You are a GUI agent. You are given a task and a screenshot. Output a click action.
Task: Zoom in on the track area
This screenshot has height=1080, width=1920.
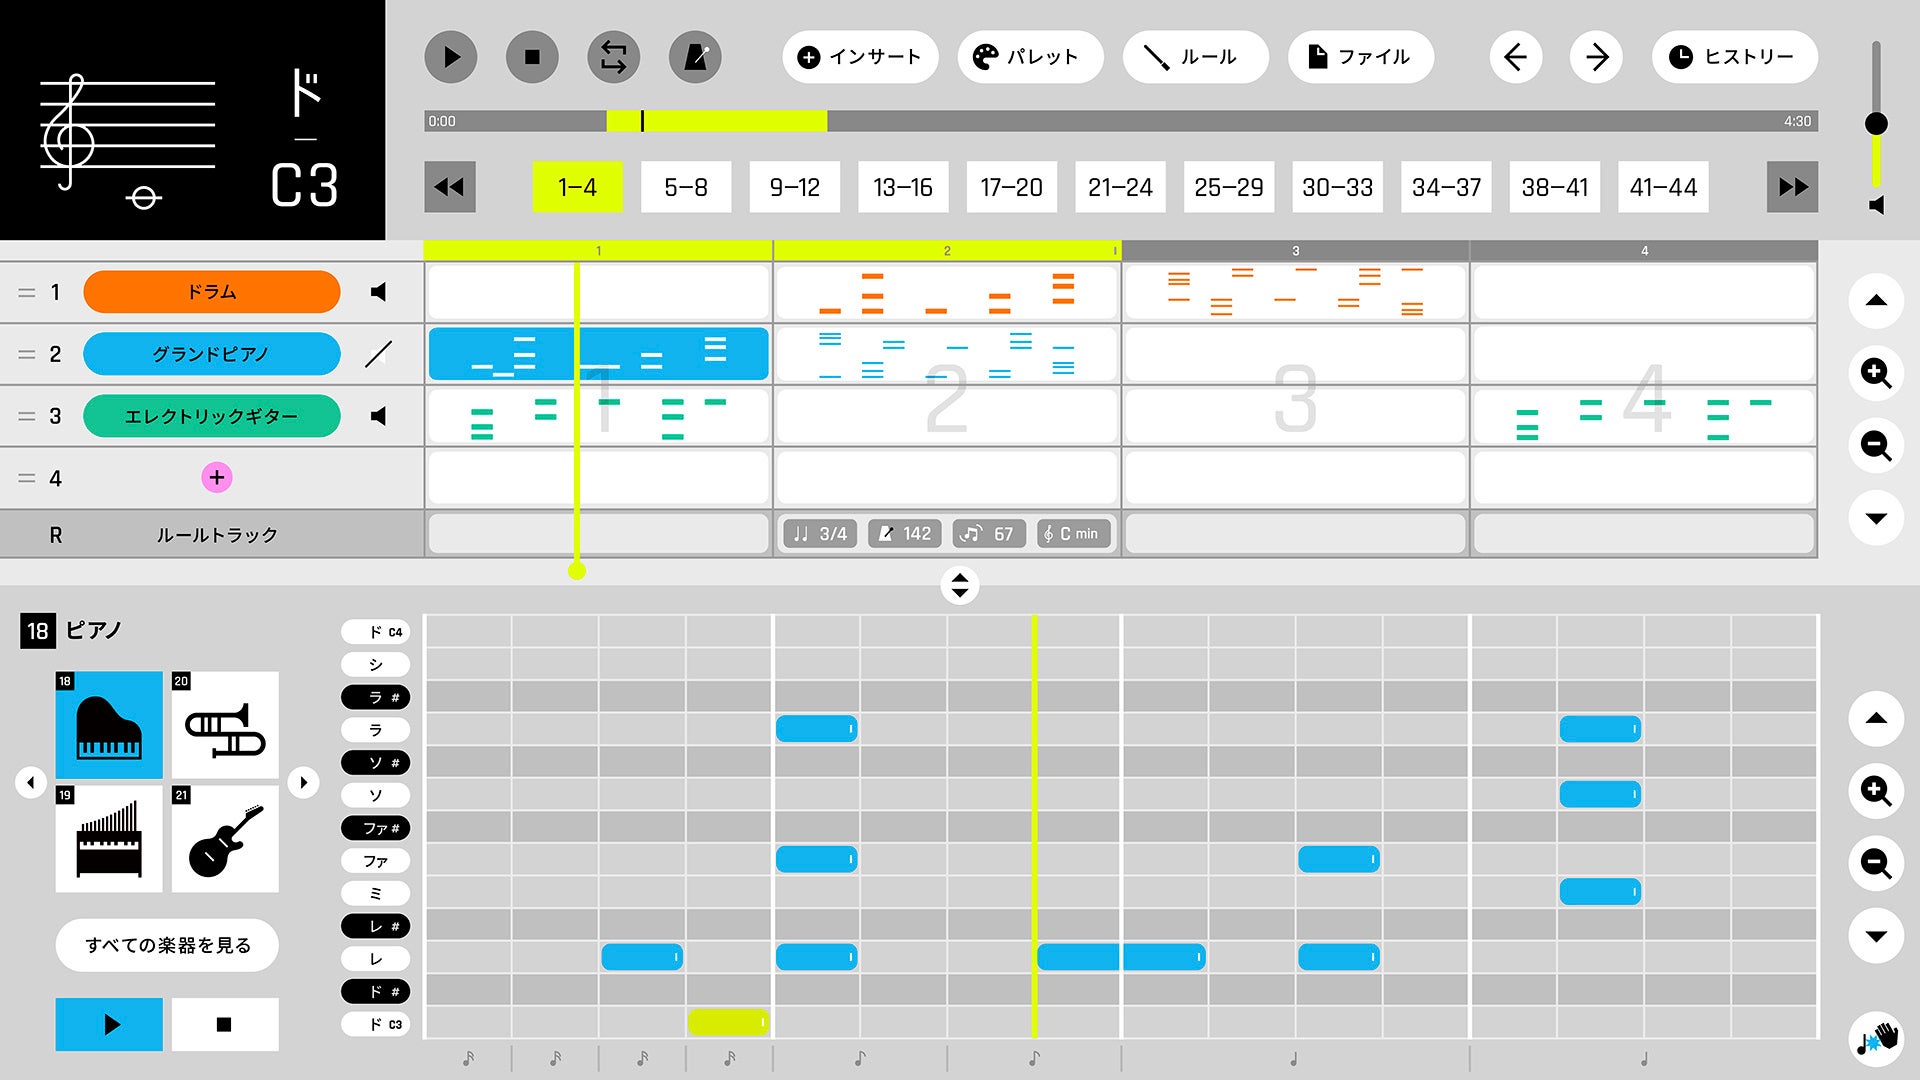(x=1876, y=373)
